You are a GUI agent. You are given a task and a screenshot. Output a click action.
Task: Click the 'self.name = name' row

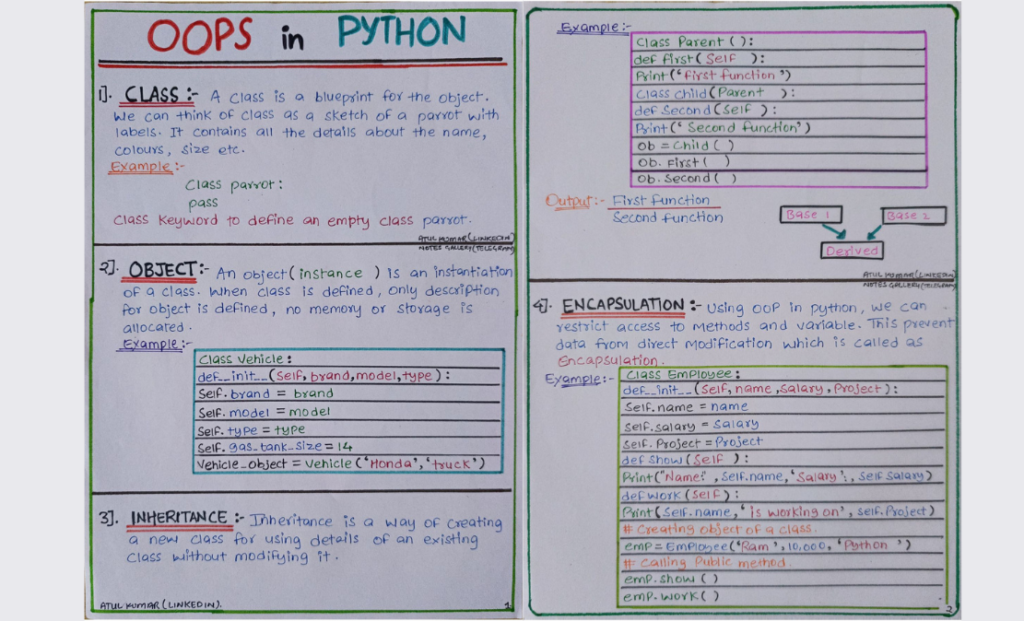tap(782, 407)
